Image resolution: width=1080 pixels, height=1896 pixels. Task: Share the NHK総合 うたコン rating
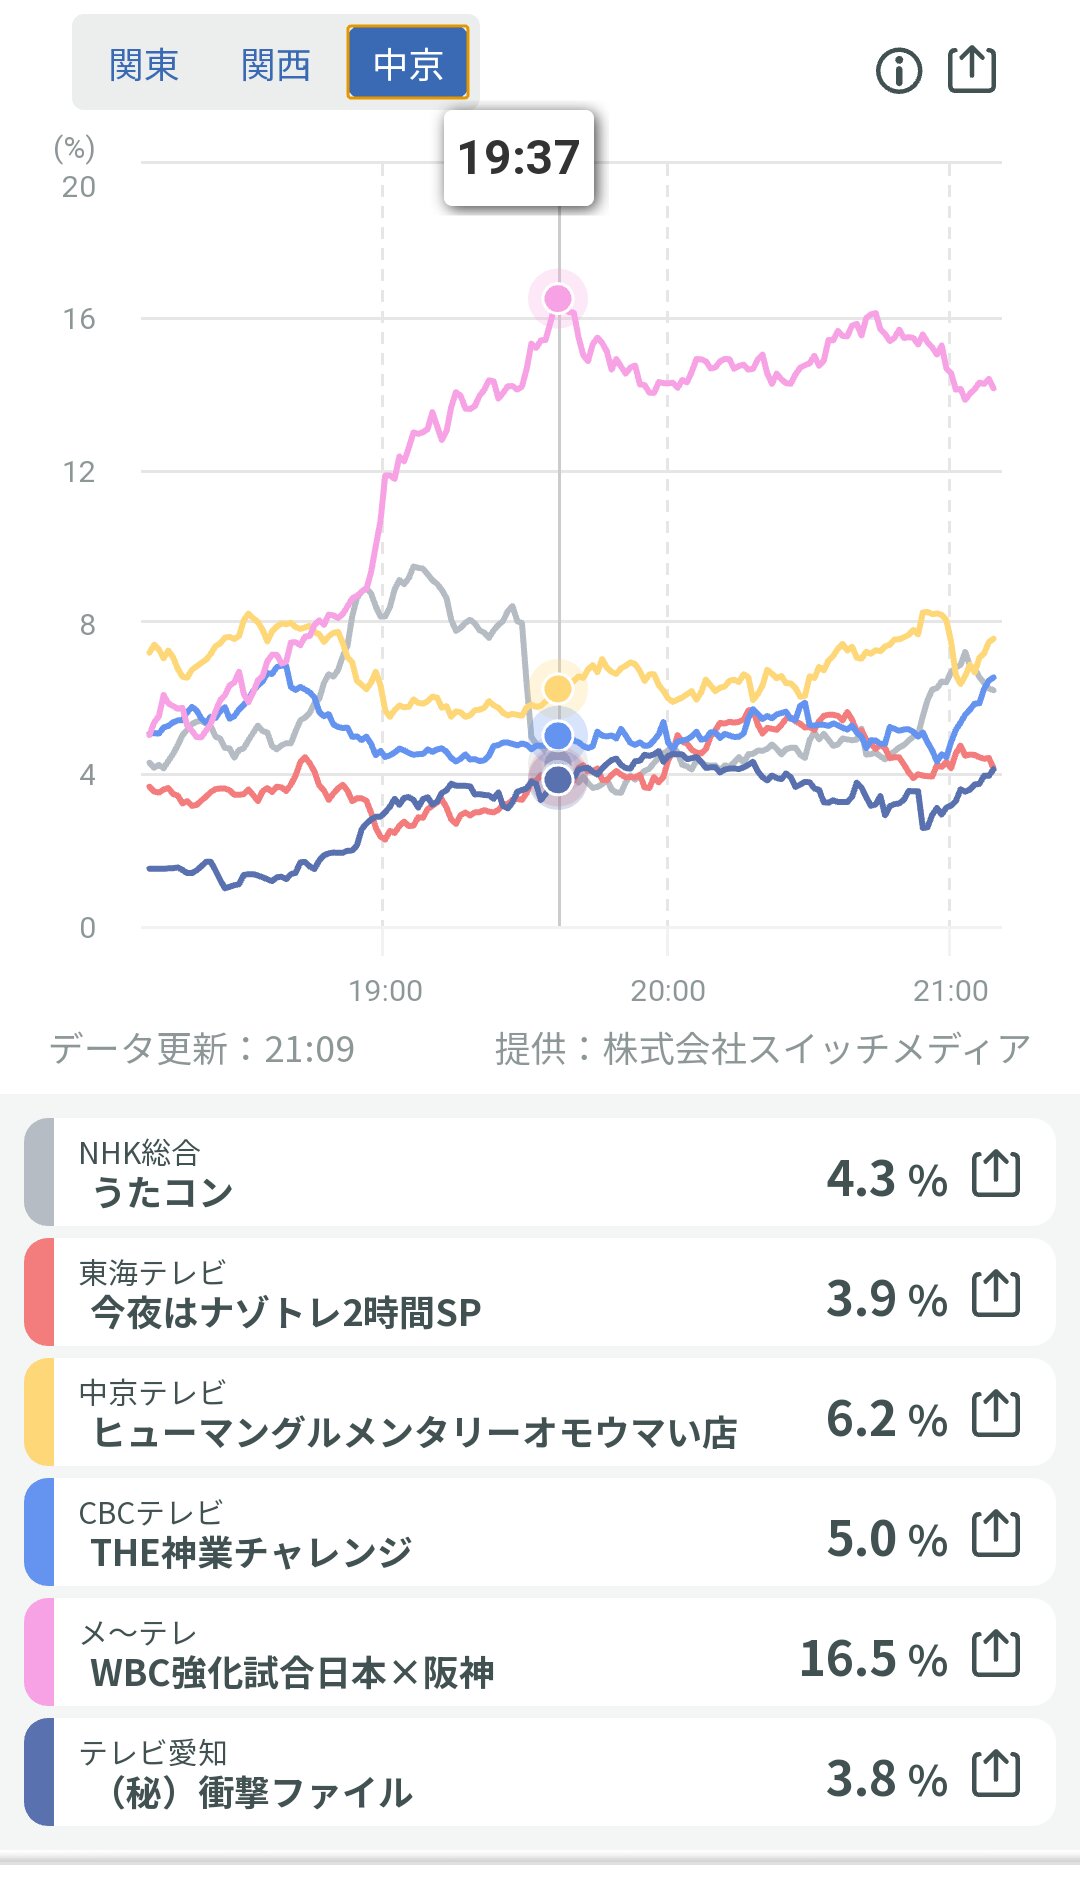pos(996,1174)
